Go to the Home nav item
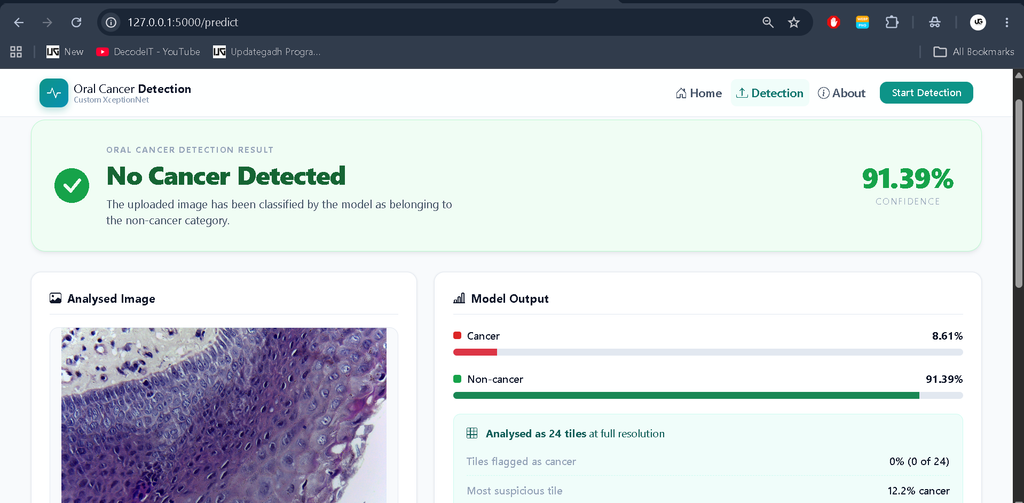The width and height of the screenshot is (1024, 503). 699,93
